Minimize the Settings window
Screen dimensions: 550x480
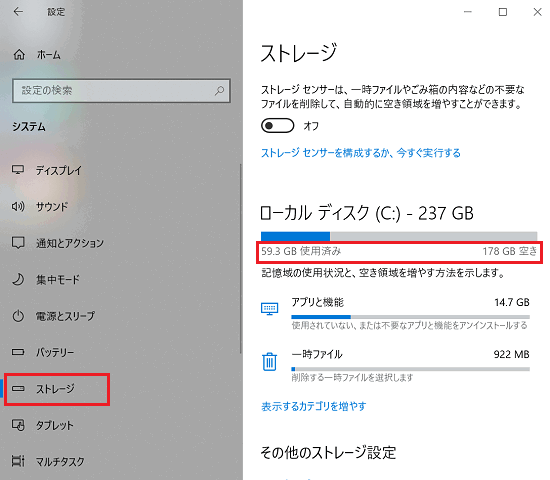(x=468, y=12)
